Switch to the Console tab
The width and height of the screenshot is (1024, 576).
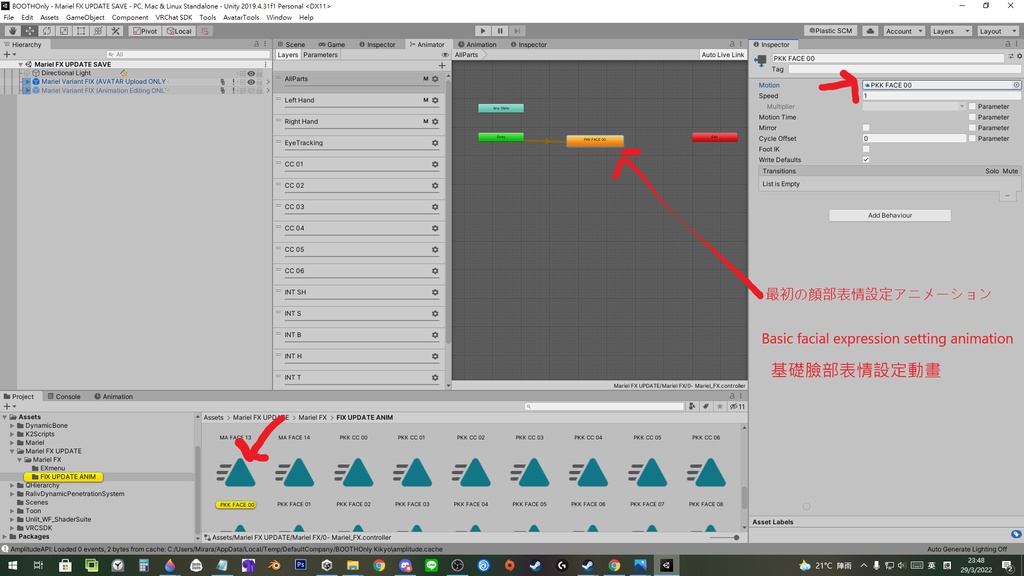point(63,396)
